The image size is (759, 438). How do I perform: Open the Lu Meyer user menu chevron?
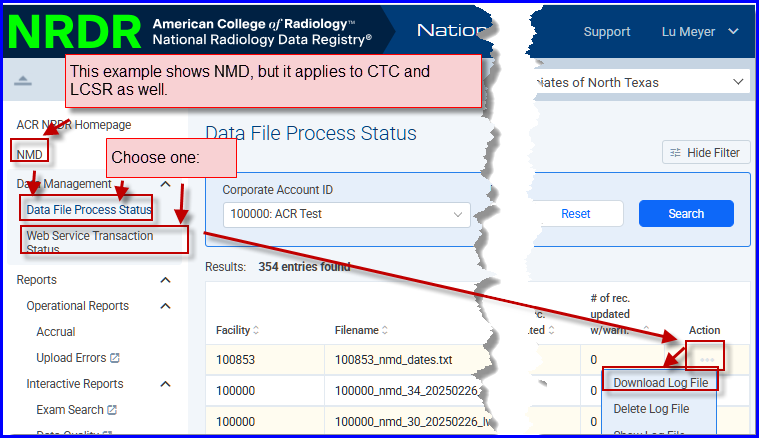[733, 31]
